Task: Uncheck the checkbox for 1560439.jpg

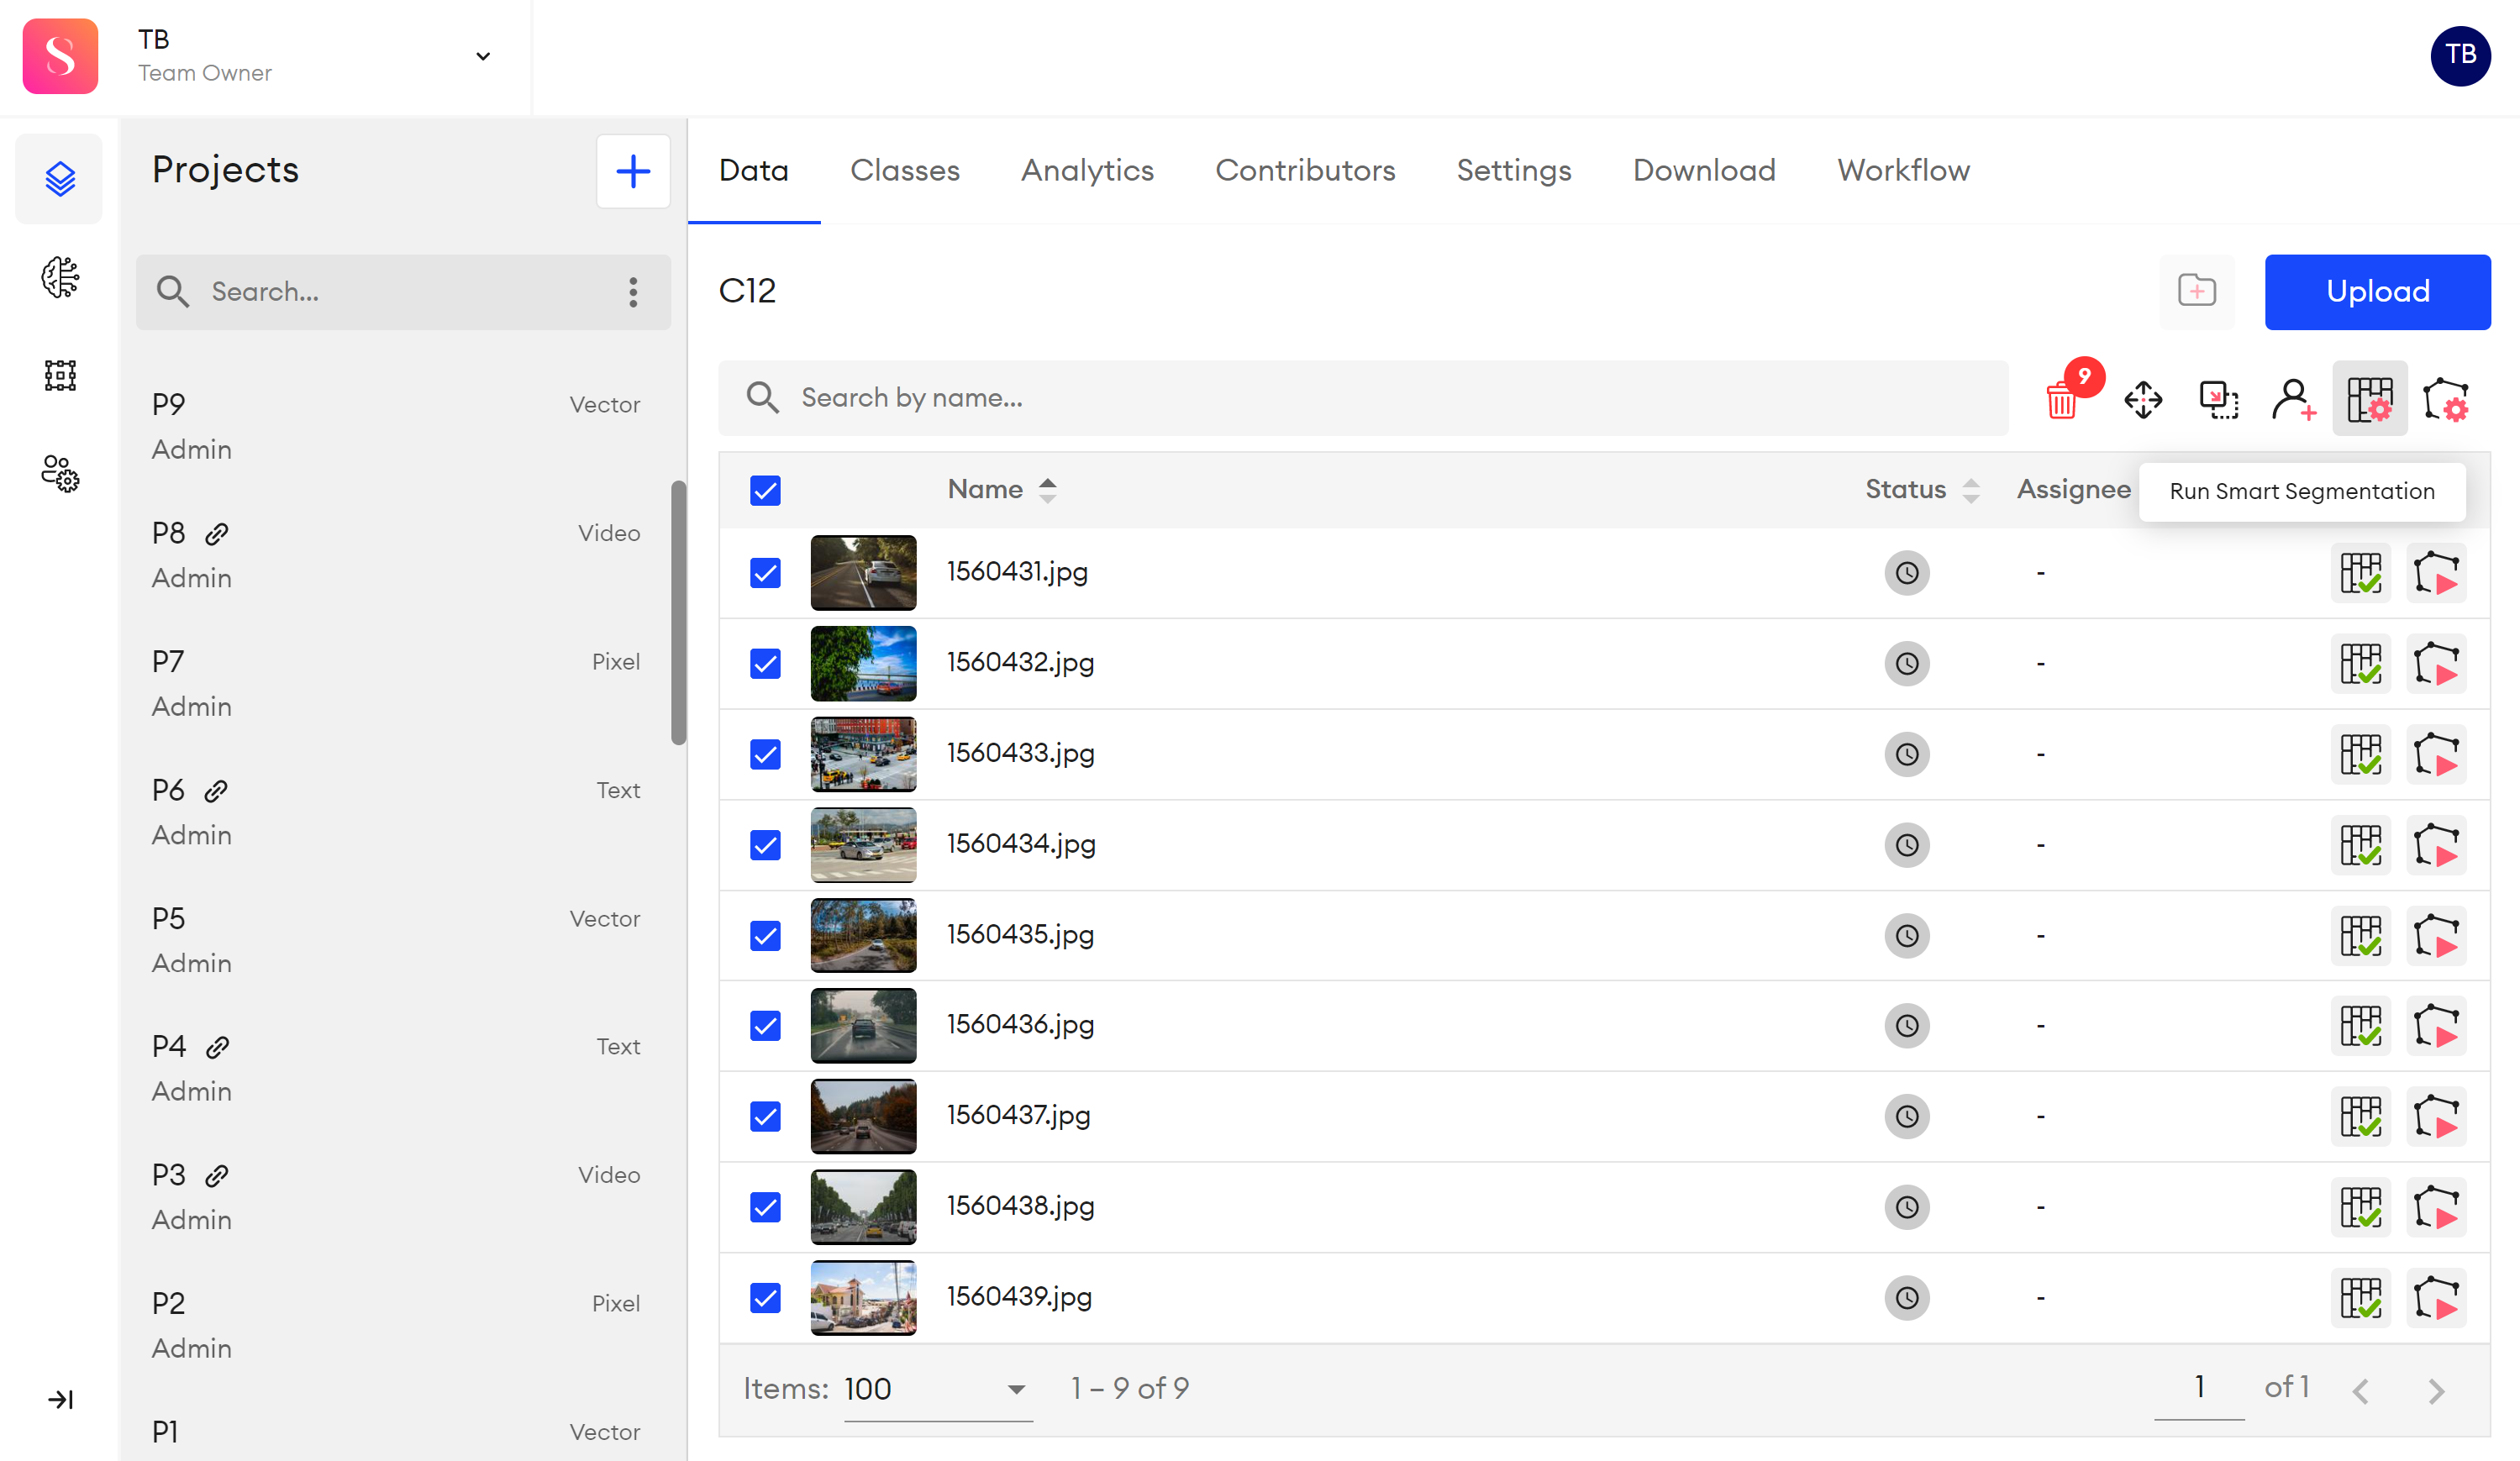Action: tap(765, 1298)
